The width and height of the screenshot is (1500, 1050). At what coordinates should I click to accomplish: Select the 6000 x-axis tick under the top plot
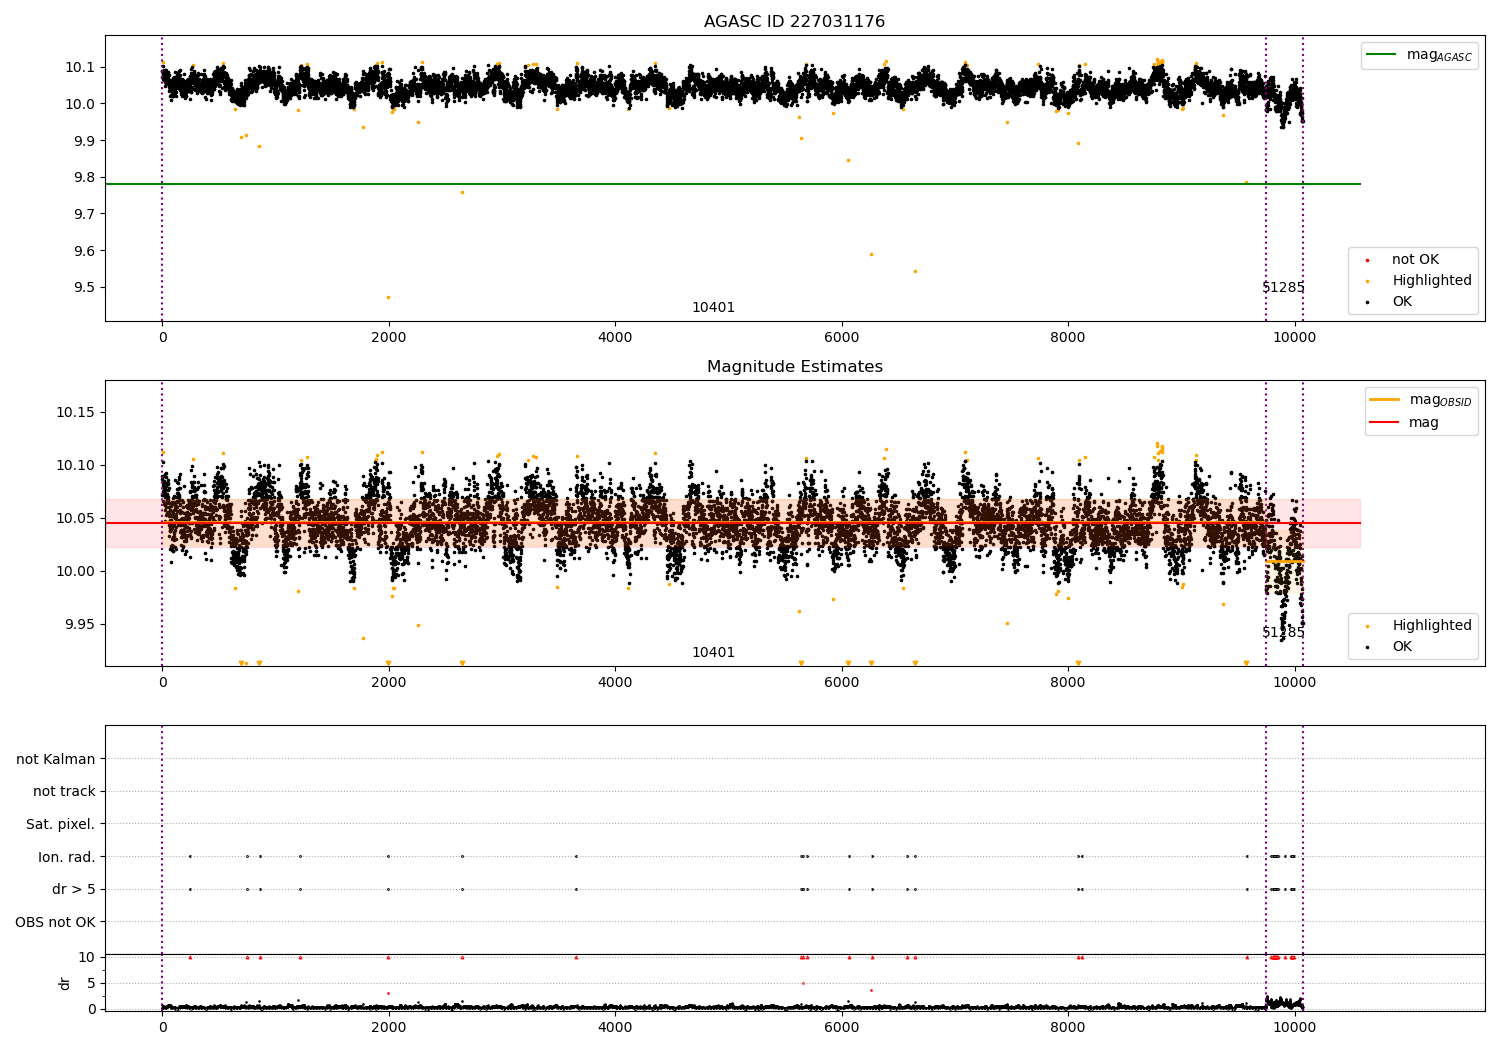841,338
